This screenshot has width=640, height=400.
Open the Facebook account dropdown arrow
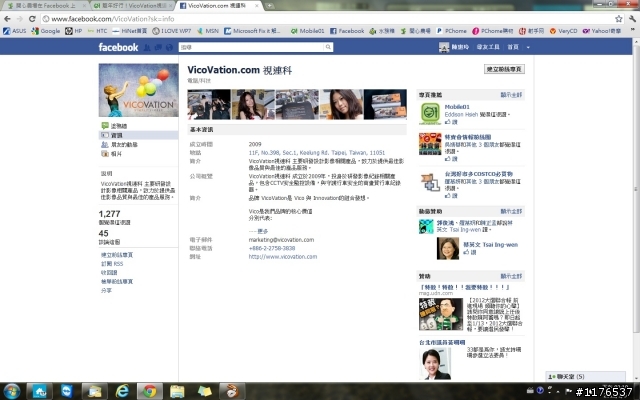[x=528, y=47]
